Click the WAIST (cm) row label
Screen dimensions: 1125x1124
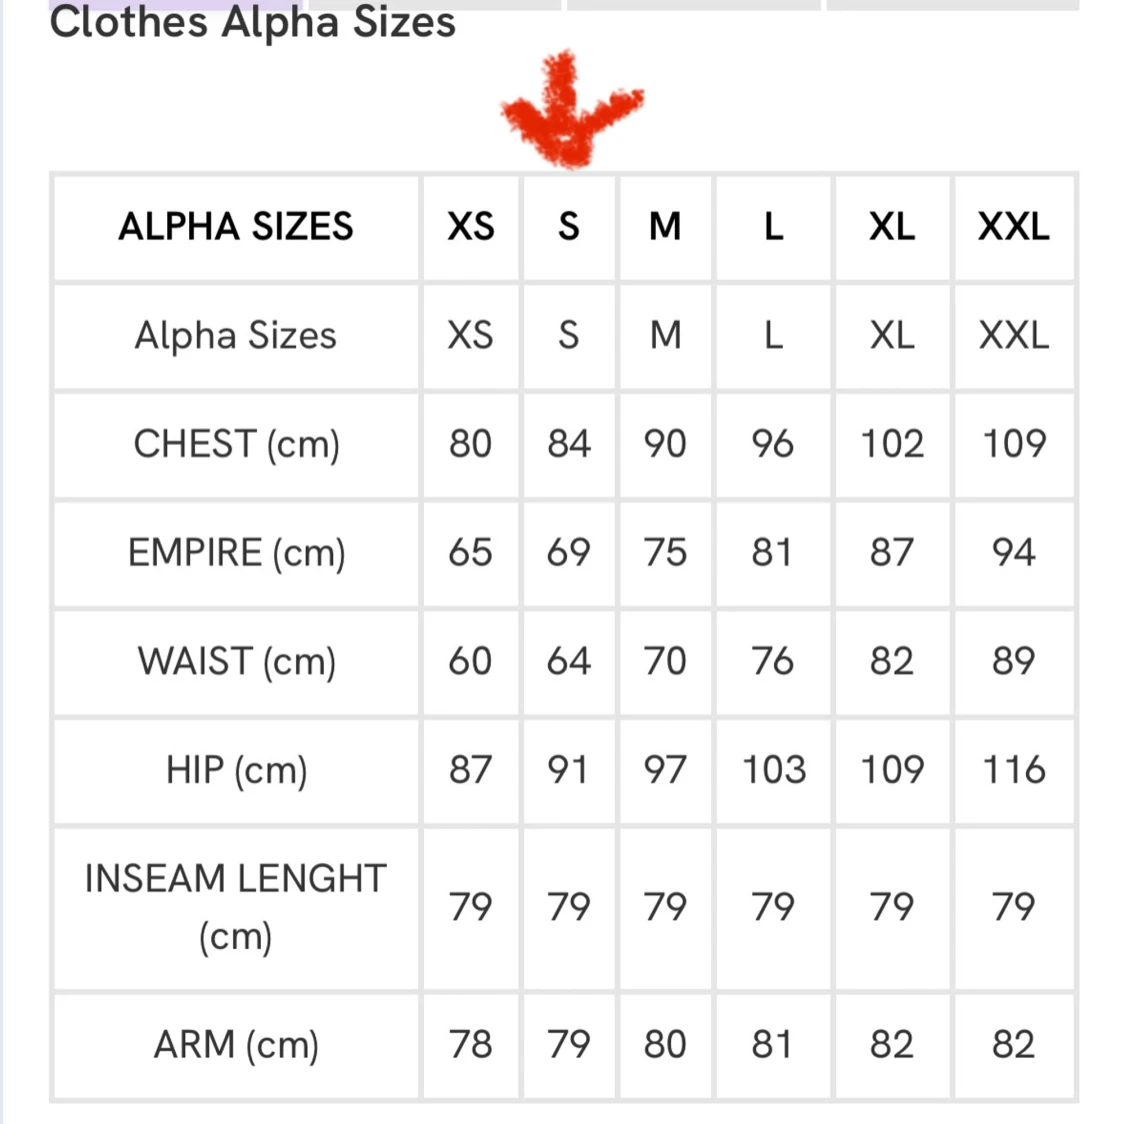236,662
